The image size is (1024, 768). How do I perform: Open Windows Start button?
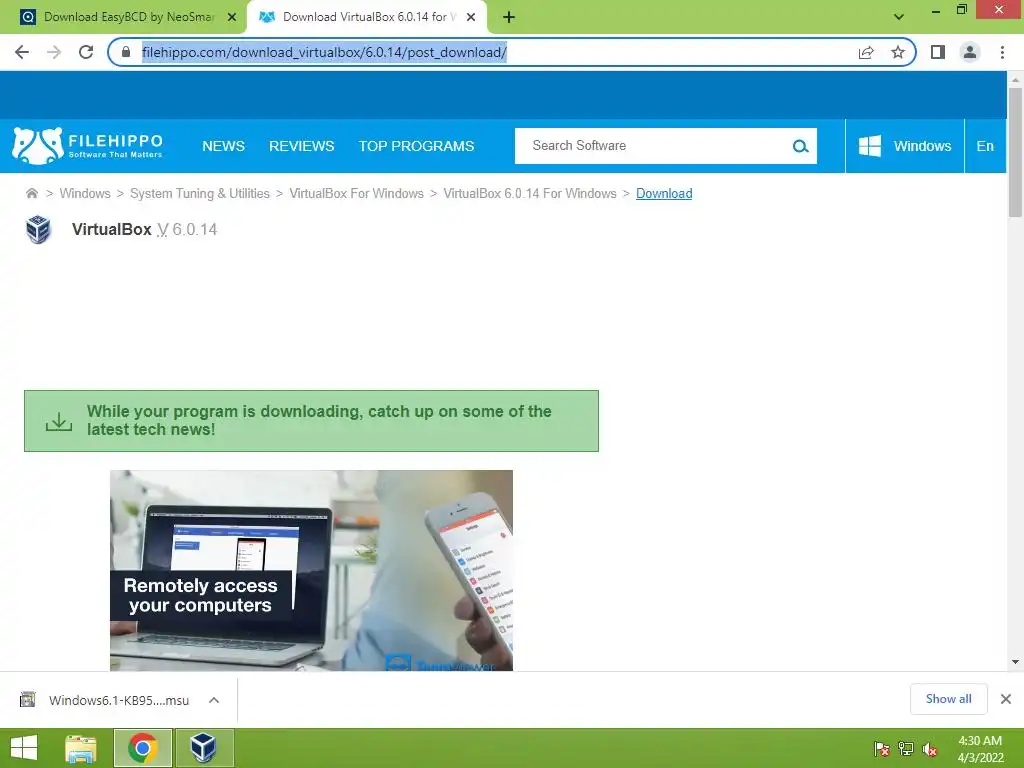pos(24,748)
